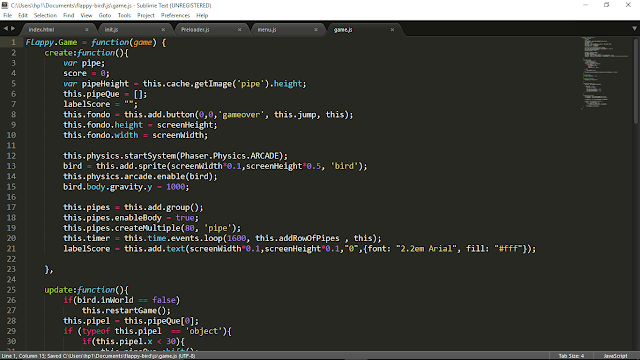Click the 'update' function name
640x360 pixels.
point(59,290)
